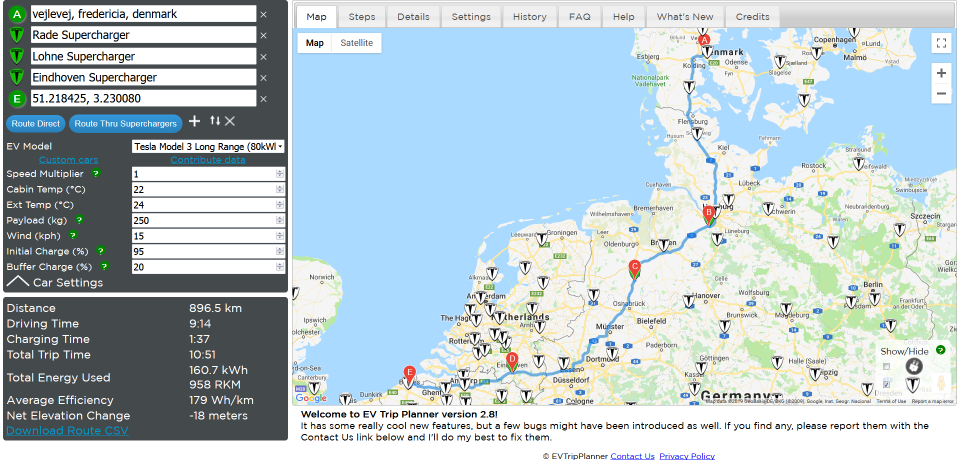Focus the Rade Supercharger waypoint field
This screenshot has width=959, height=460.
[143, 35]
